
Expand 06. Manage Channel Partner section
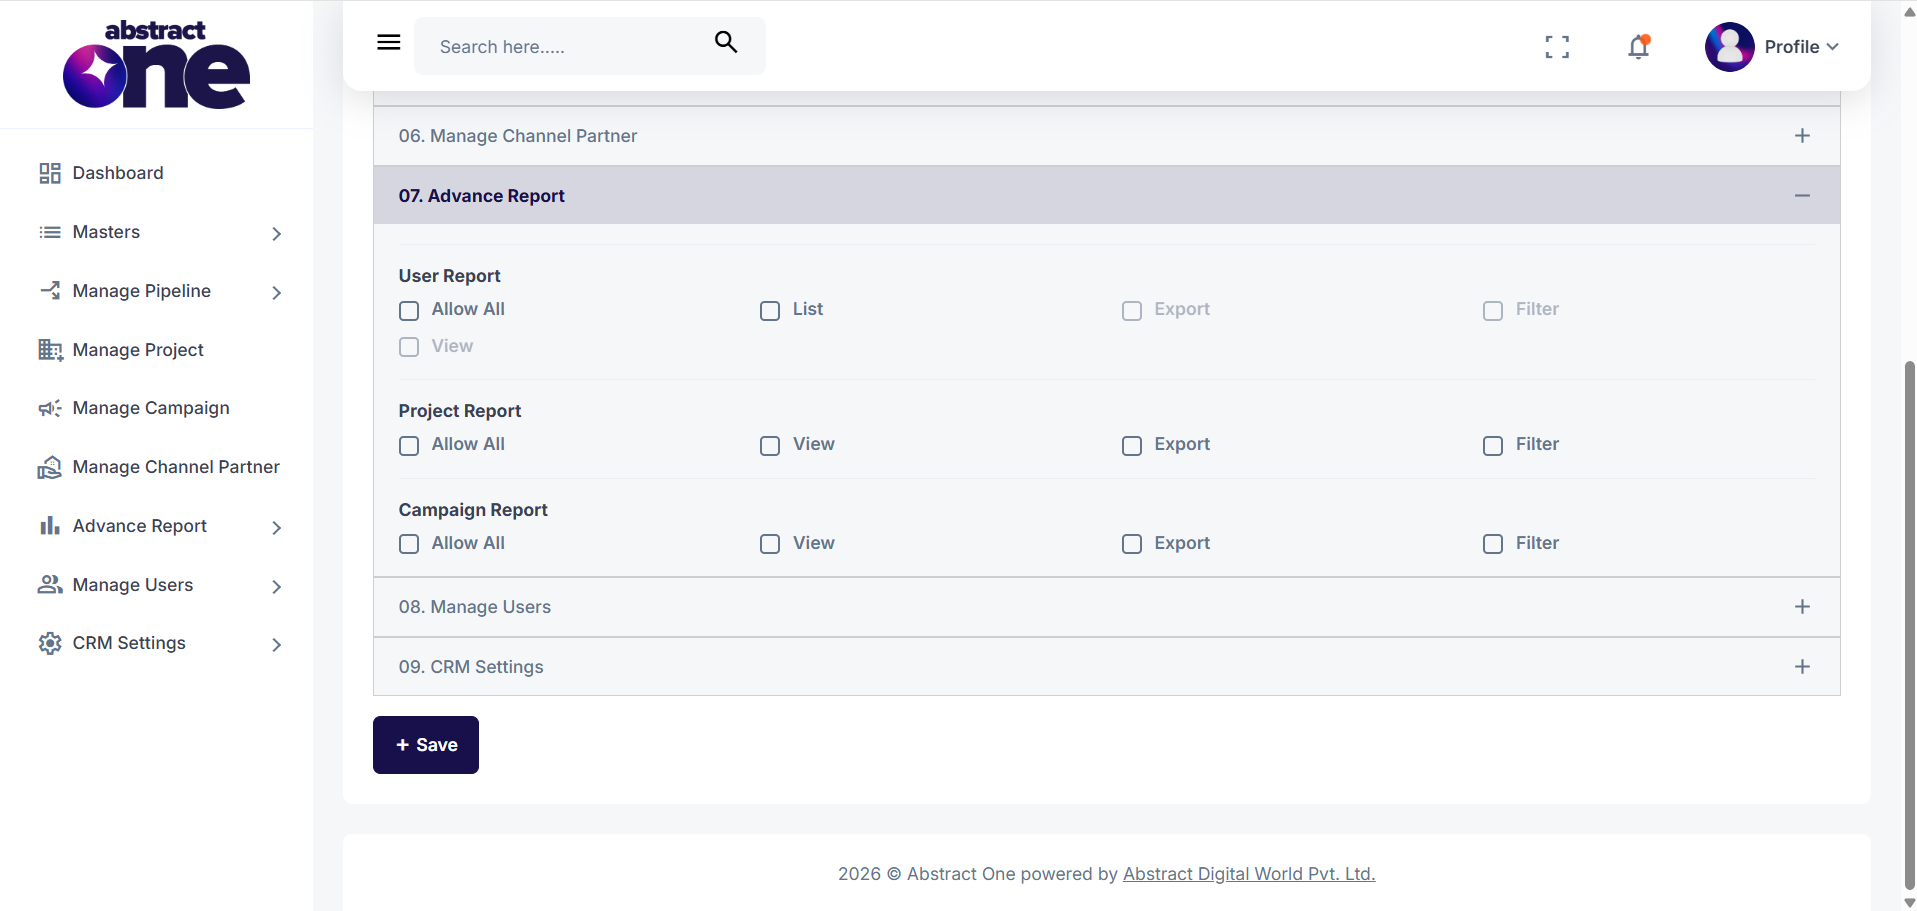(x=1107, y=136)
